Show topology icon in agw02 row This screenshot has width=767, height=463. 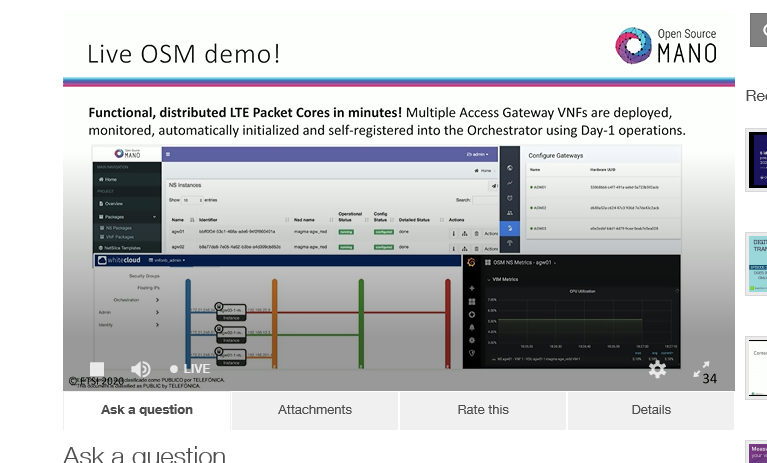coord(465,248)
